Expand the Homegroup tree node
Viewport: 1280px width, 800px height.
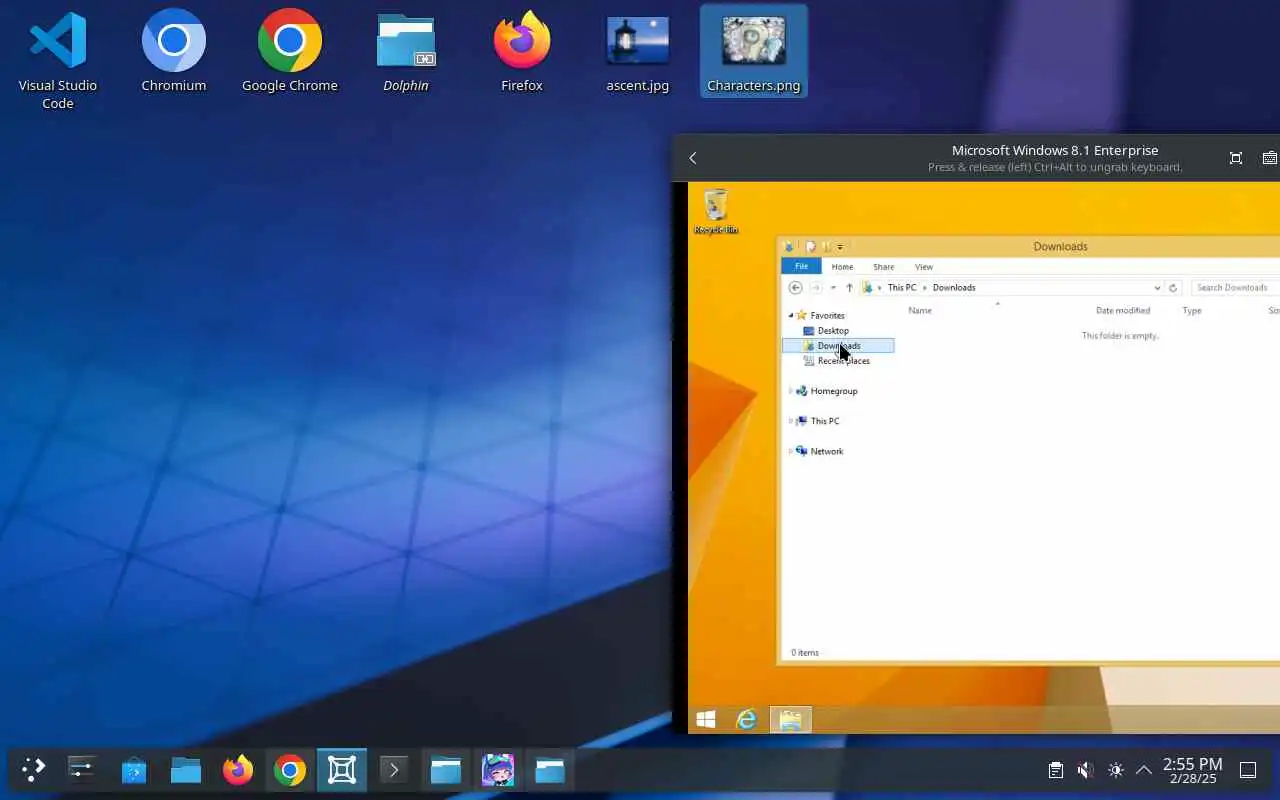(x=790, y=391)
